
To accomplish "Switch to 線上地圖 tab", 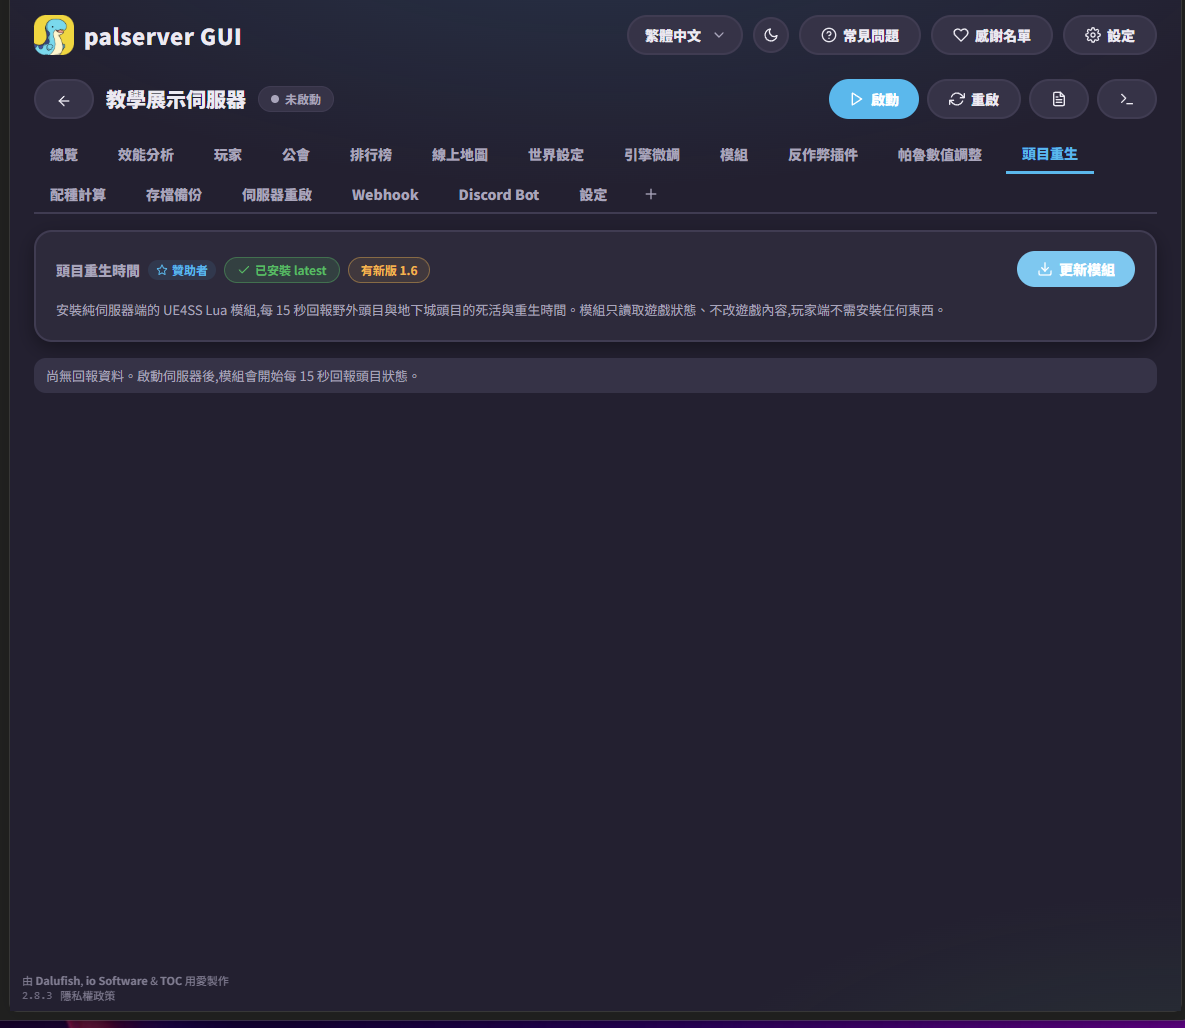I will pos(459,155).
